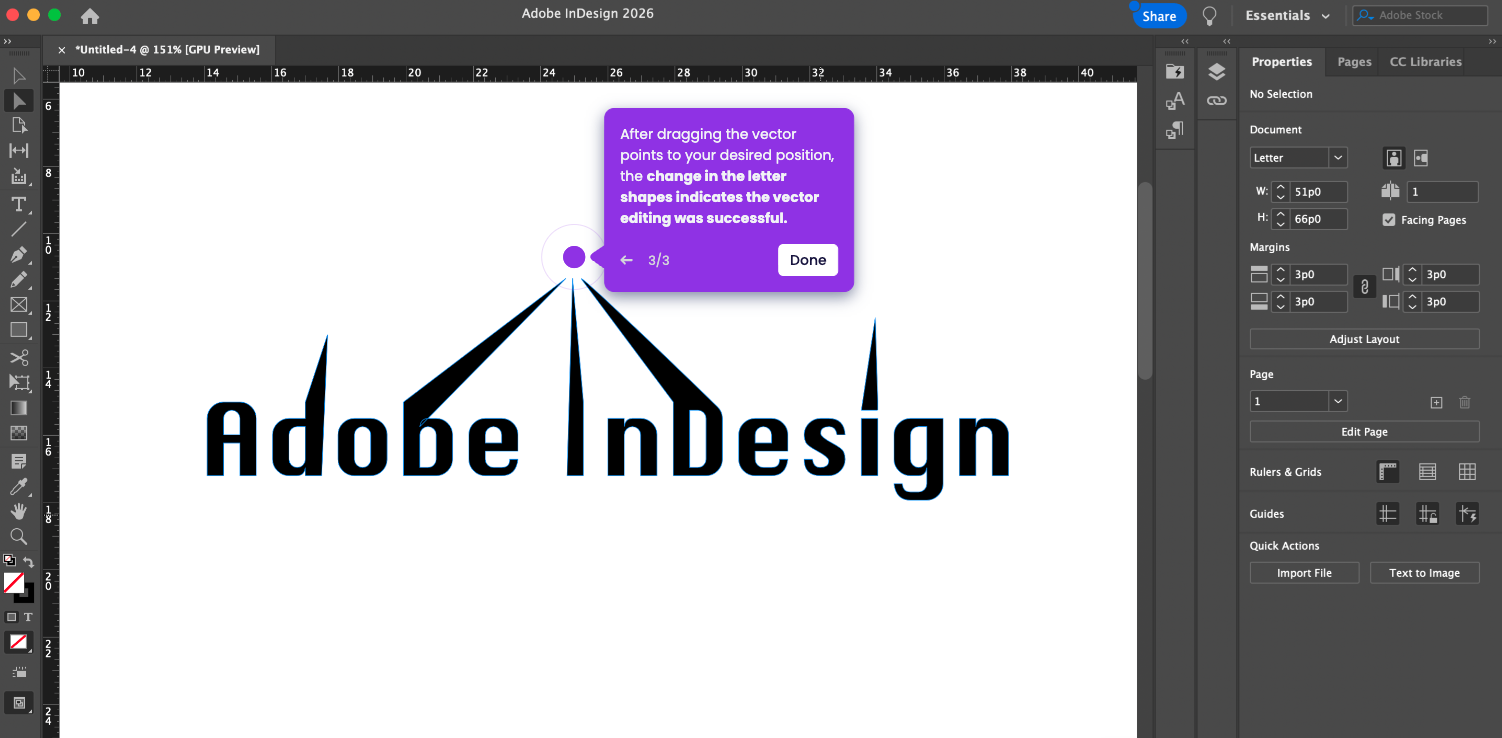The width and height of the screenshot is (1502, 738).
Task: Open the Layers panel icon
Action: (x=1216, y=72)
